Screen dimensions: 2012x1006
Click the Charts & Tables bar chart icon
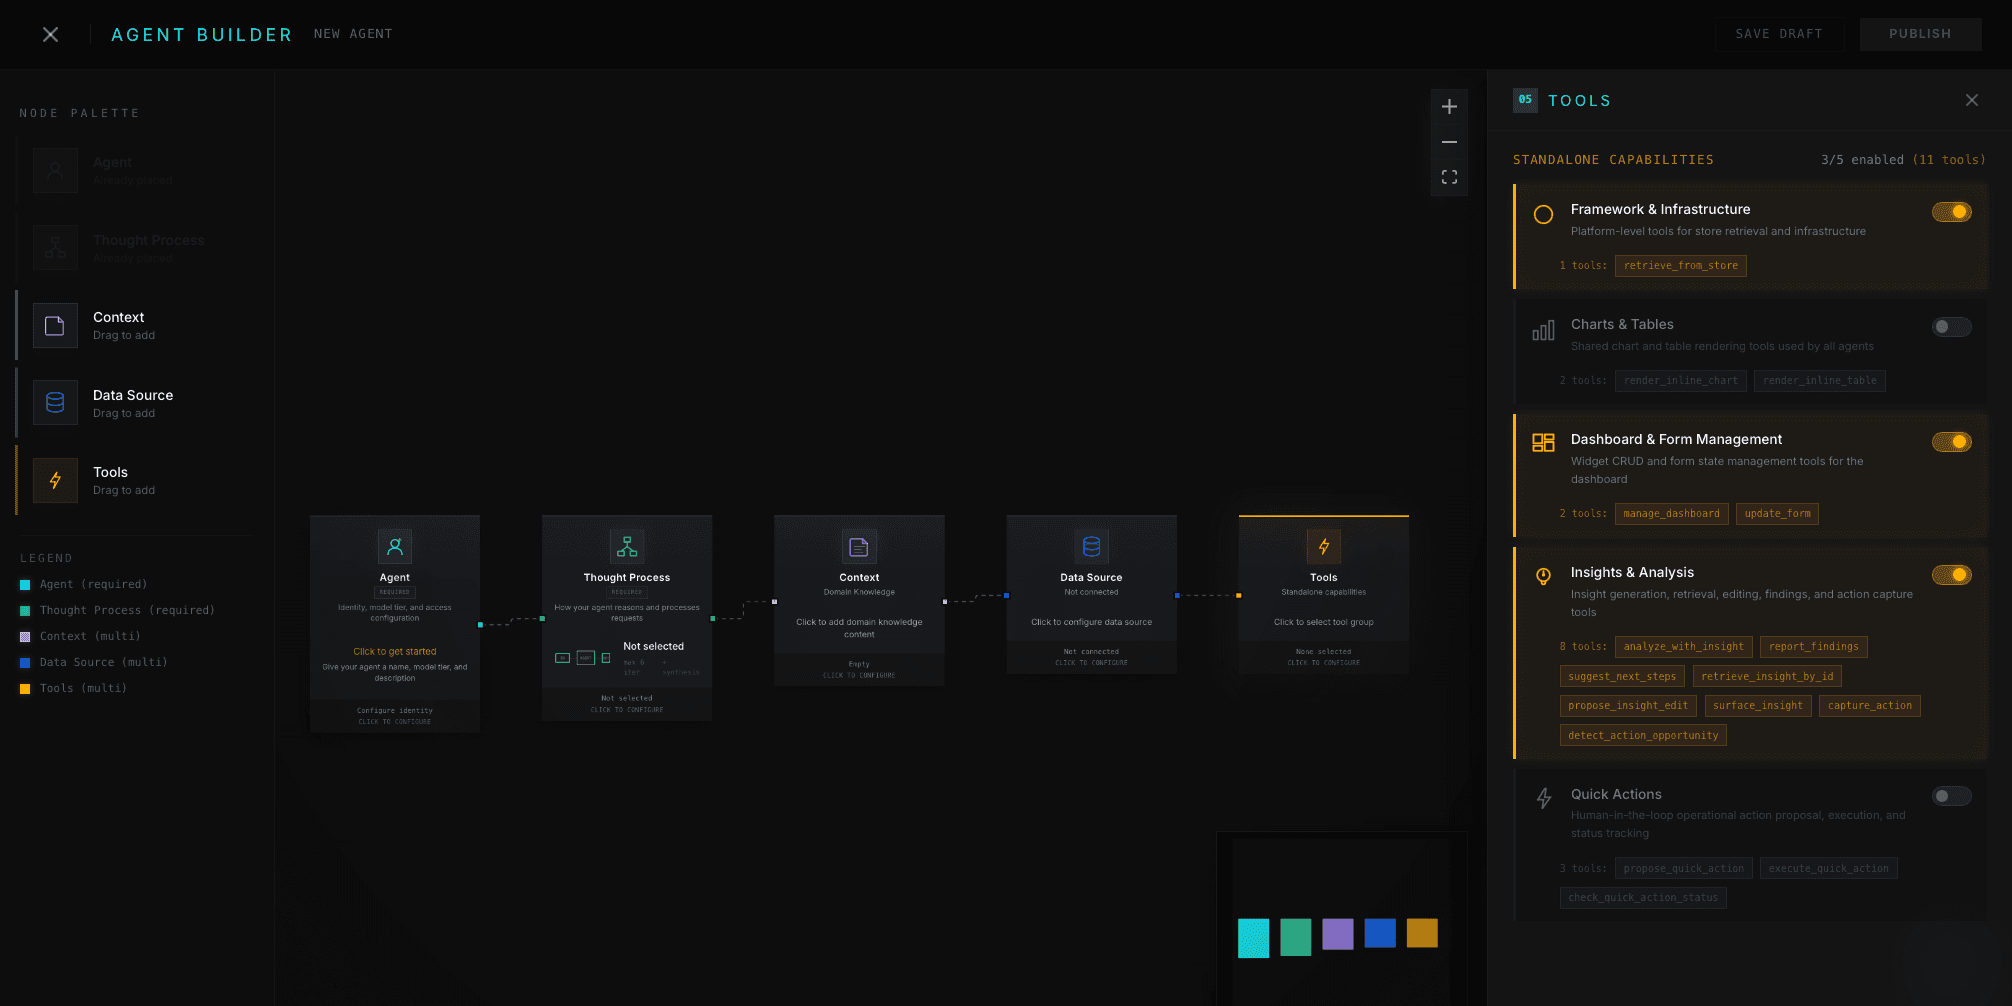[x=1543, y=330]
